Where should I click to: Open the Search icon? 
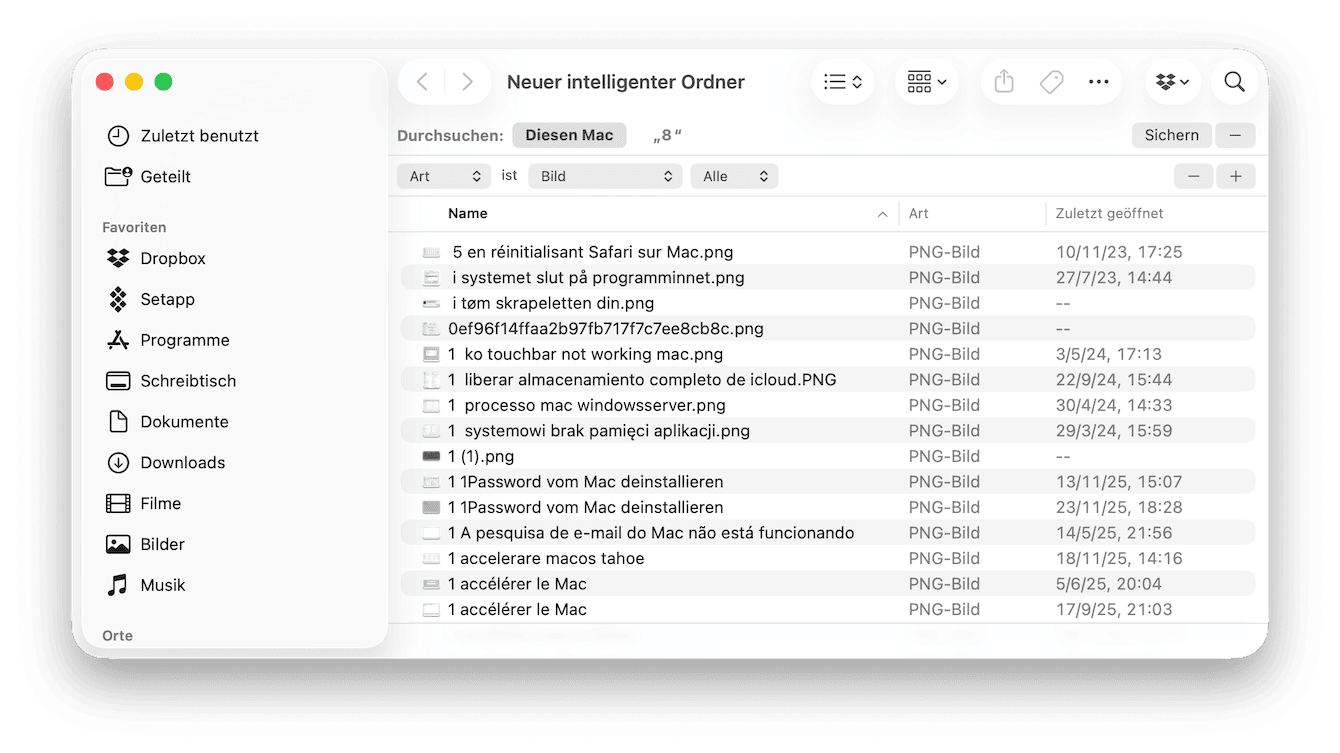click(x=1235, y=82)
